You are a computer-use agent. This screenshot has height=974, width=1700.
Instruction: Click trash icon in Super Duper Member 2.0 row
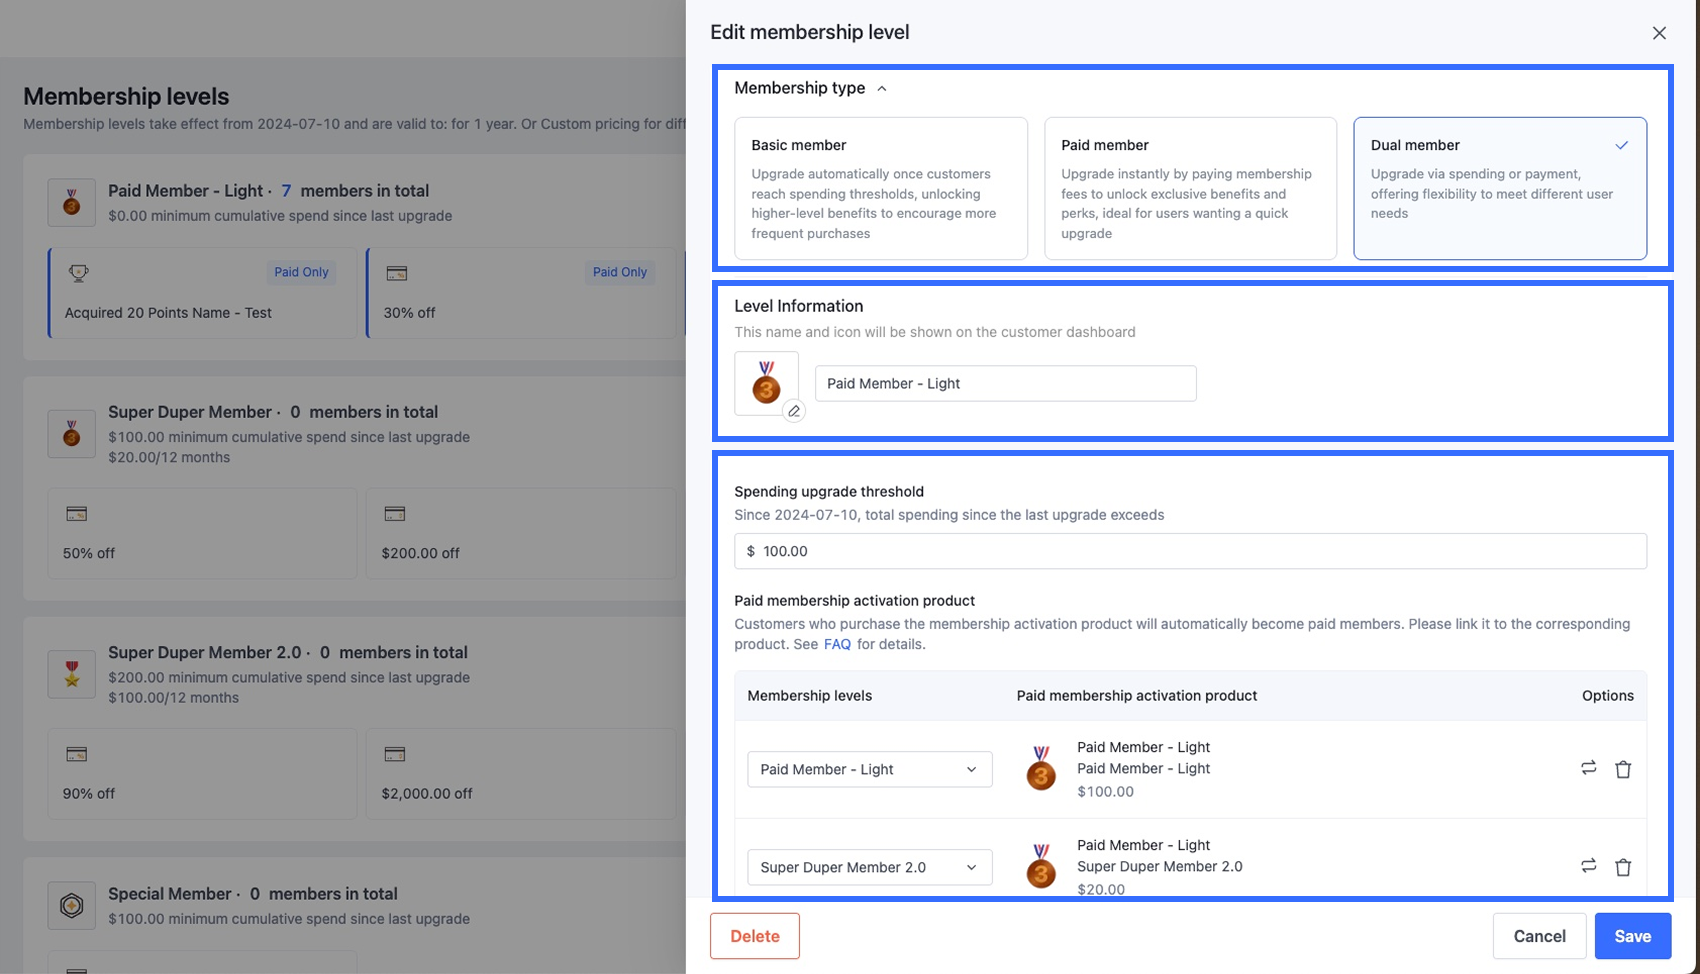[x=1623, y=867]
